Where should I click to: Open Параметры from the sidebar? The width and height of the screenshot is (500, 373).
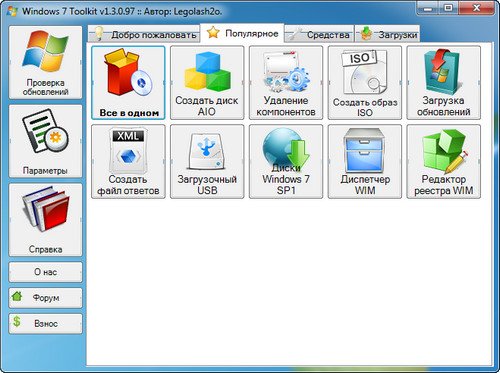tap(45, 141)
